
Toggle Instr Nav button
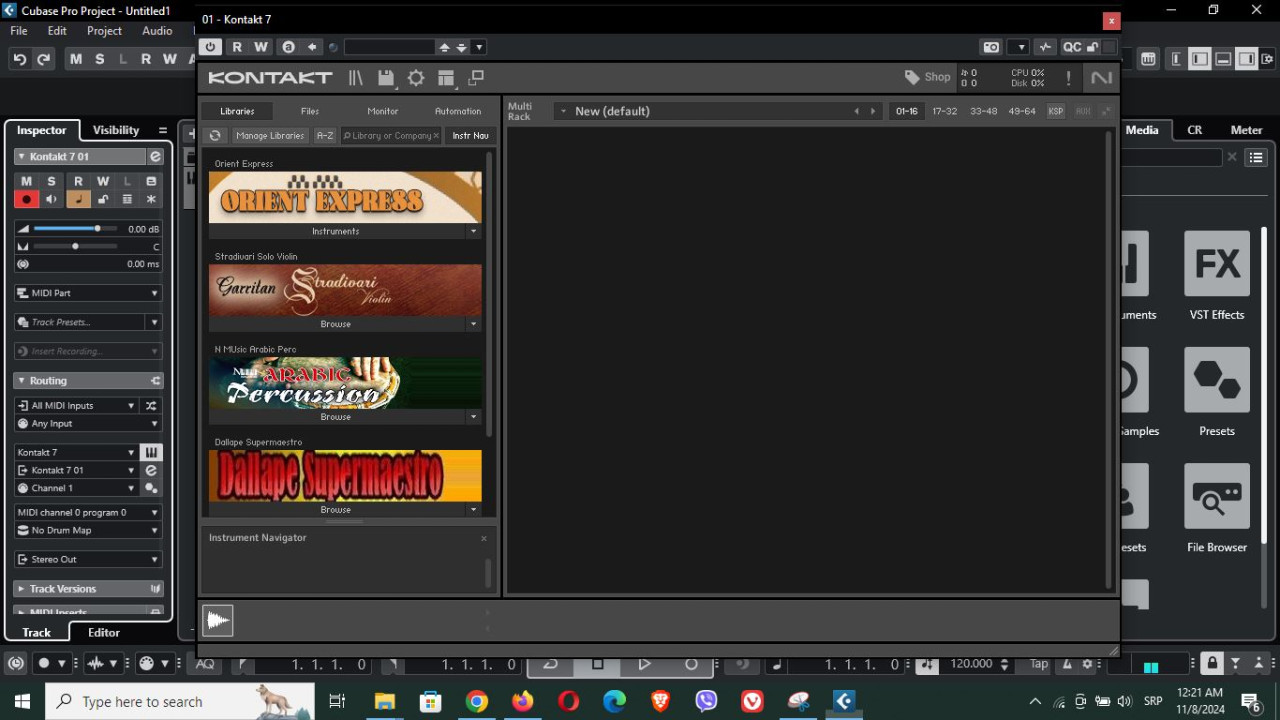pyautogui.click(x=470, y=135)
